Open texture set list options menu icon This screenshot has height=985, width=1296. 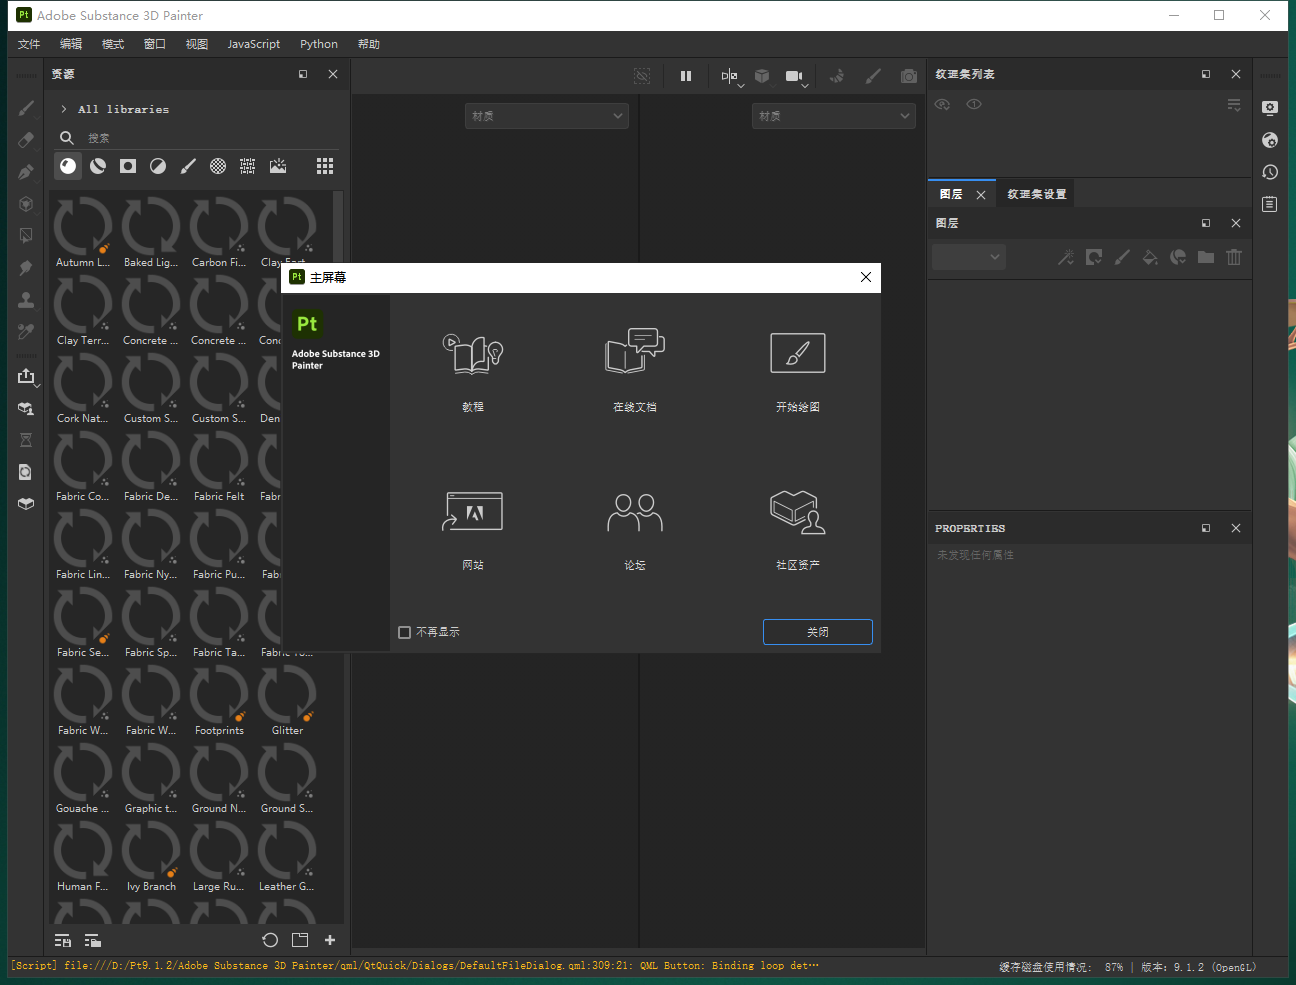pyautogui.click(x=1234, y=104)
